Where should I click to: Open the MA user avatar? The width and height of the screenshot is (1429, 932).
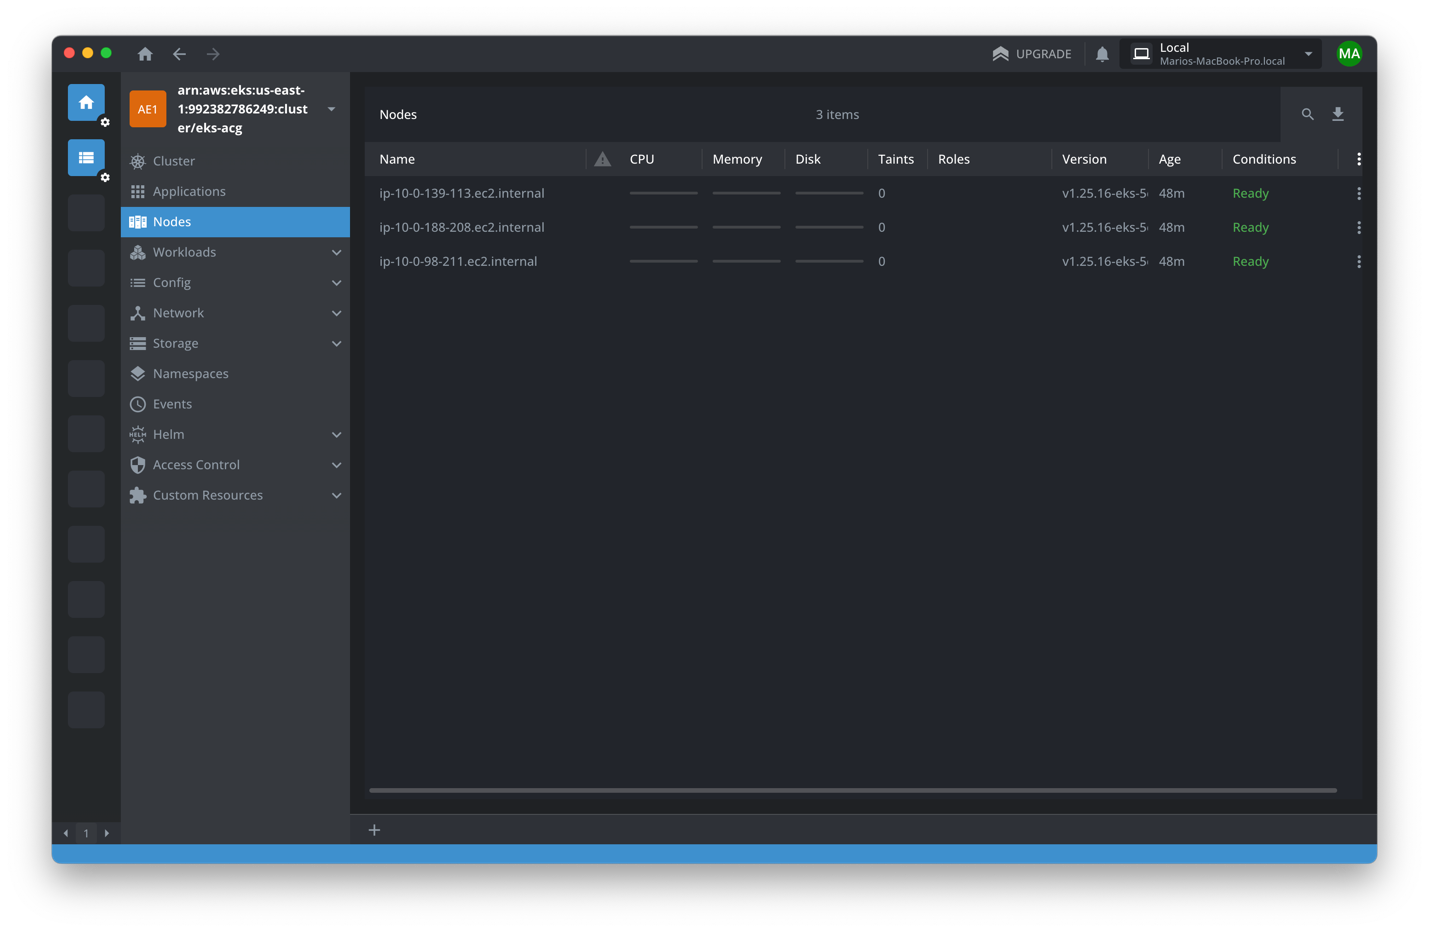[x=1349, y=54]
